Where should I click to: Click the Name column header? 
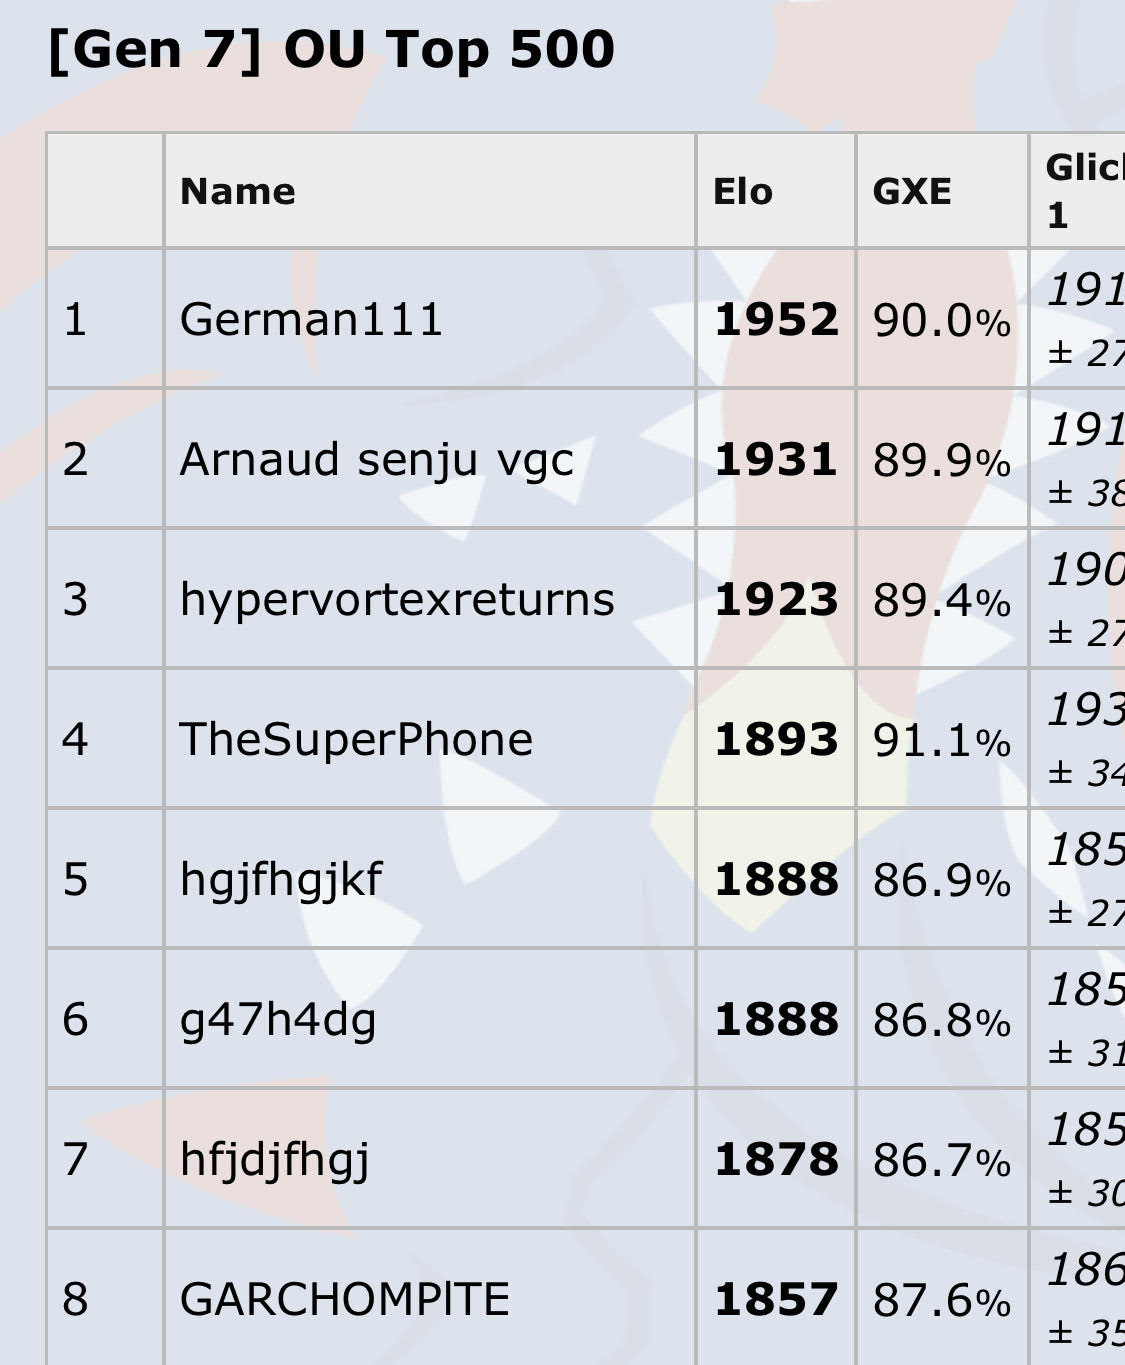coord(238,191)
